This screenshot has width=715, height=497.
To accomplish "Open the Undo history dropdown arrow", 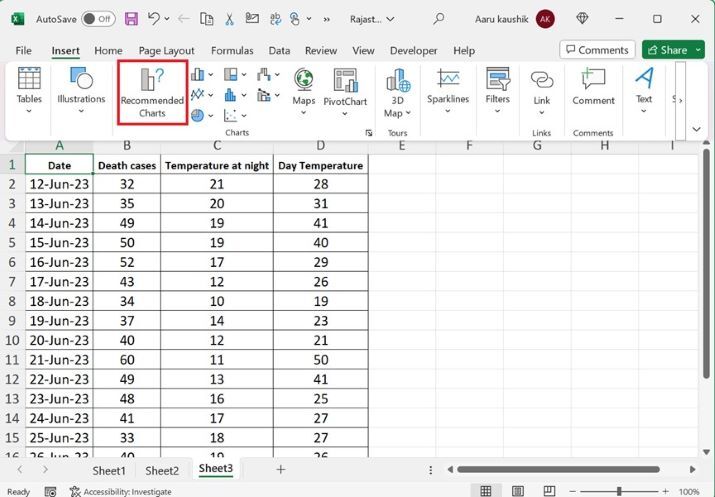I will (x=167, y=19).
